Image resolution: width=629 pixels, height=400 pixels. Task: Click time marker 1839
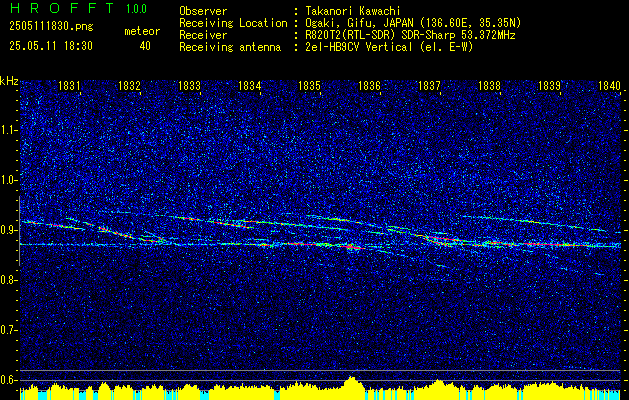tap(549, 85)
